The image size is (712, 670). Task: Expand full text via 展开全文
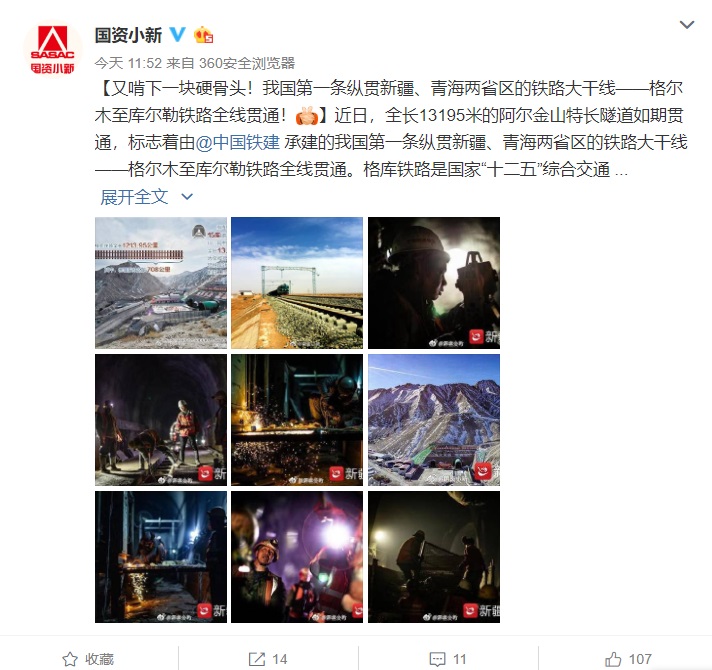pyautogui.click(x=134, y=197)
